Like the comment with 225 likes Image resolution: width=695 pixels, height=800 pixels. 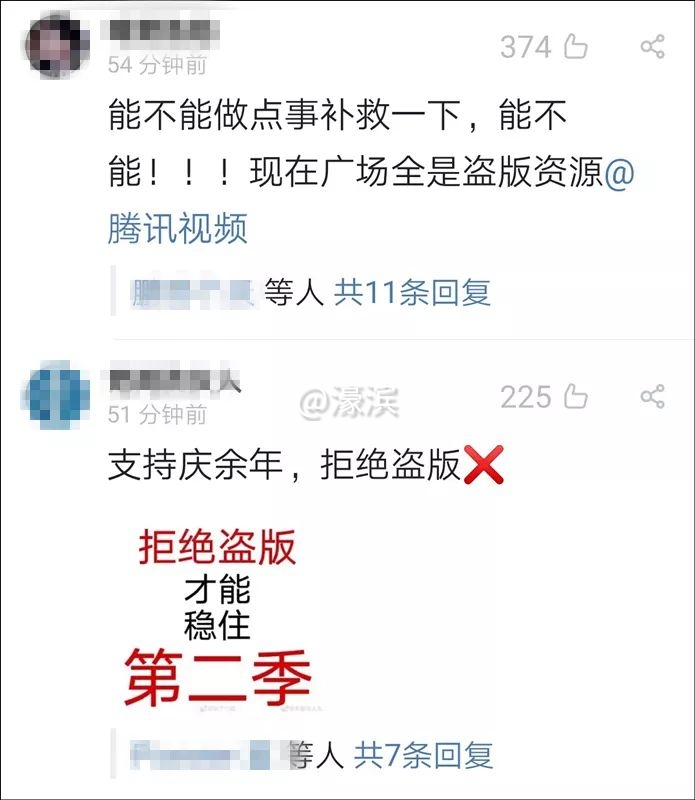click(x=576, y=396)
